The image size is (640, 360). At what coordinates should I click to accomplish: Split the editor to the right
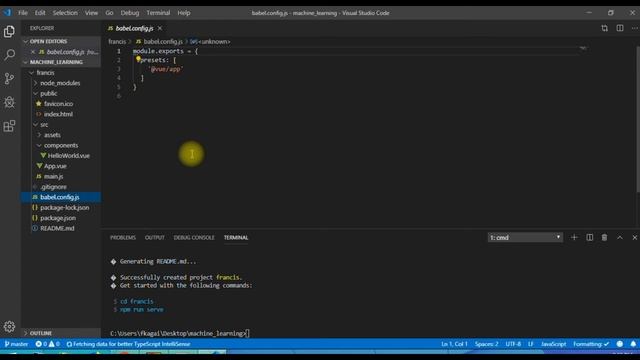point(620,28)
